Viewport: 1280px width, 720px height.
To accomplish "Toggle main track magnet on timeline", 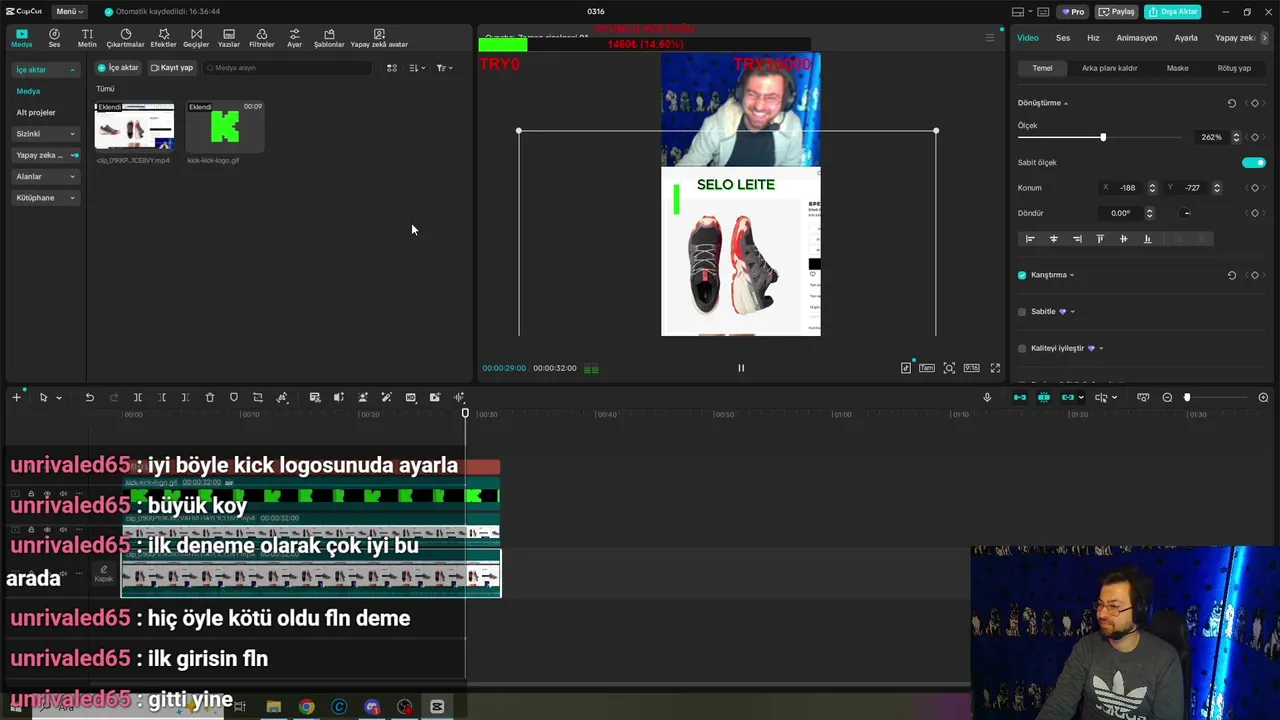I will (x=1020, y=397).
